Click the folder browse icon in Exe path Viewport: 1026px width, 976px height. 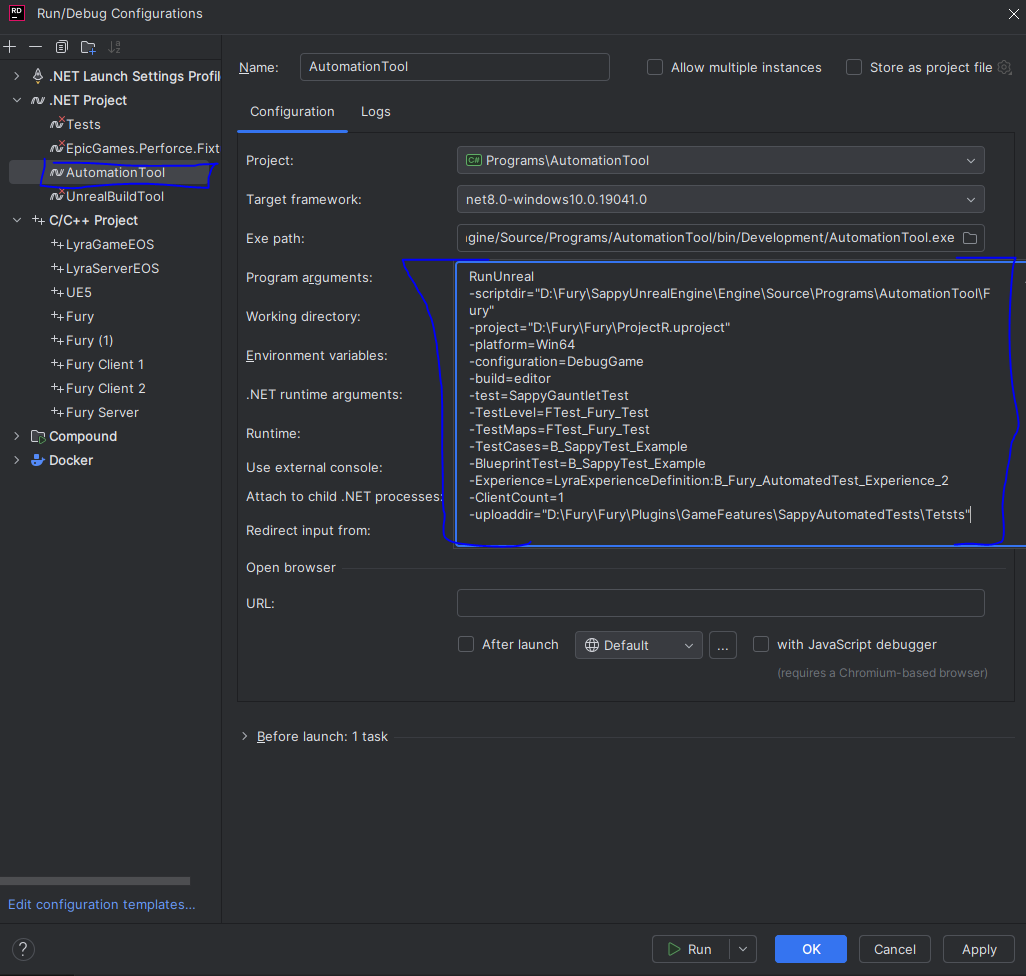coord(969,238)
